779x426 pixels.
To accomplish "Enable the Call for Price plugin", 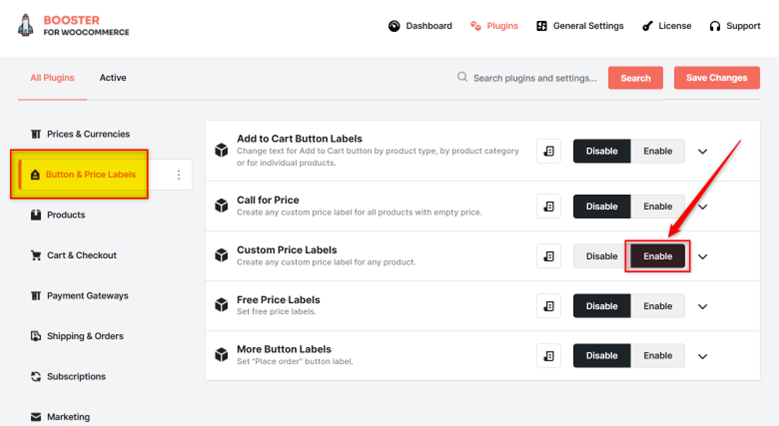I will point(658,206).
